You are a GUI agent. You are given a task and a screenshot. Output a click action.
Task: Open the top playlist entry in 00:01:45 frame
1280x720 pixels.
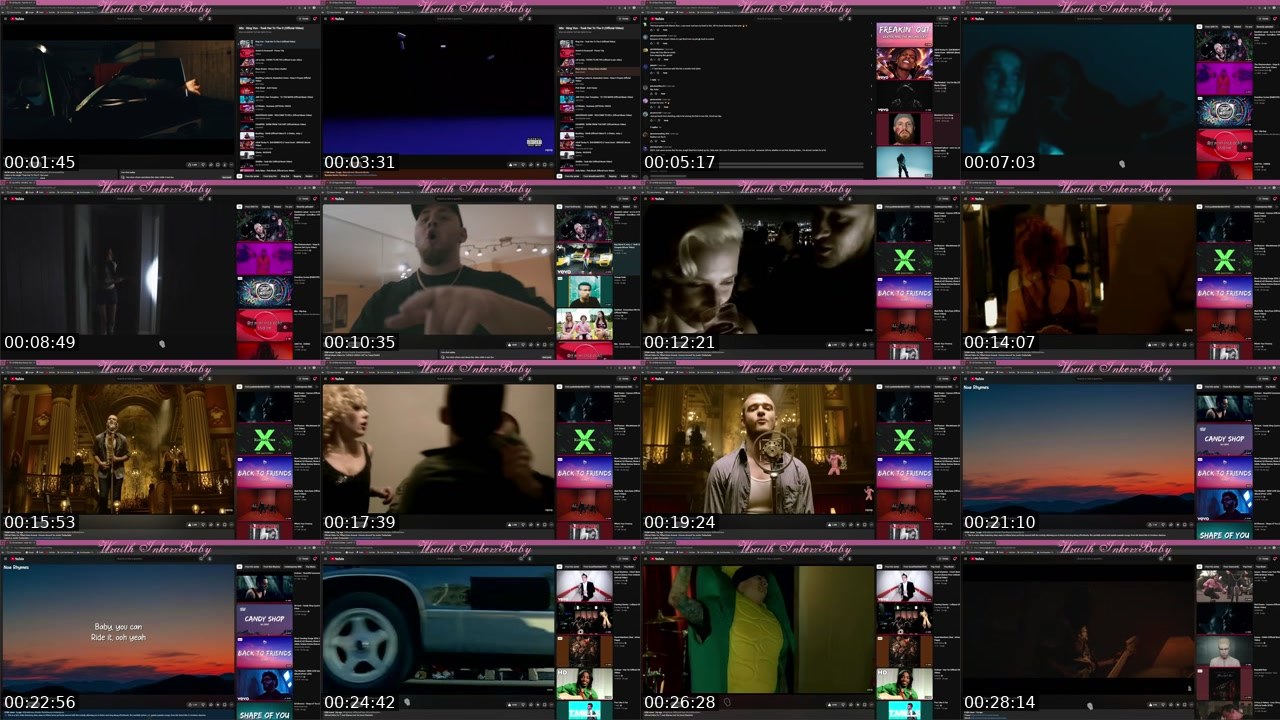[x=278, y=46]
